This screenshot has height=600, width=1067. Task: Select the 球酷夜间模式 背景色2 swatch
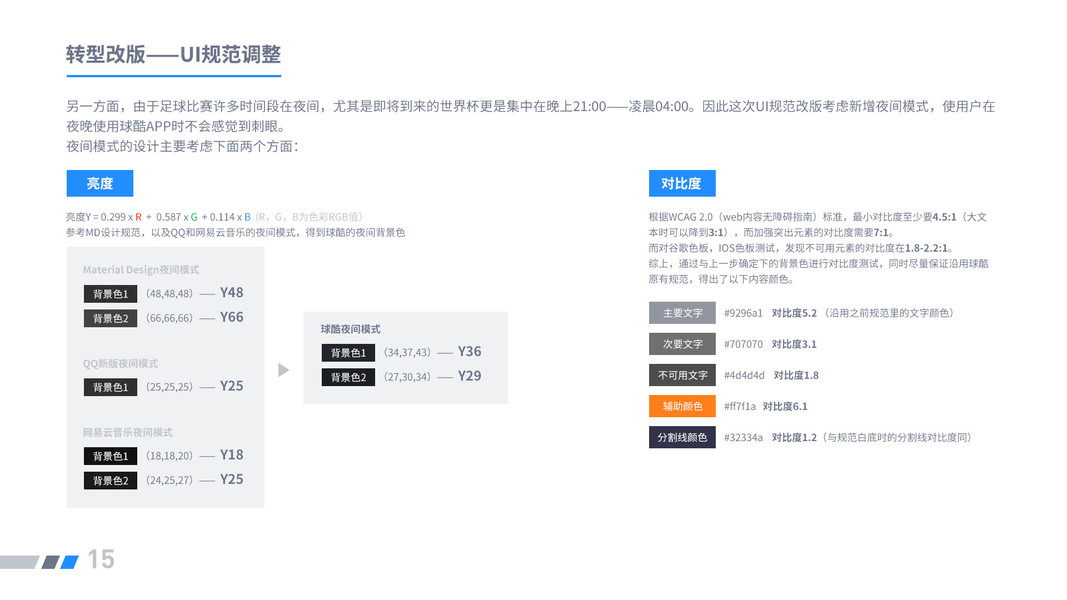pos(348,377)
